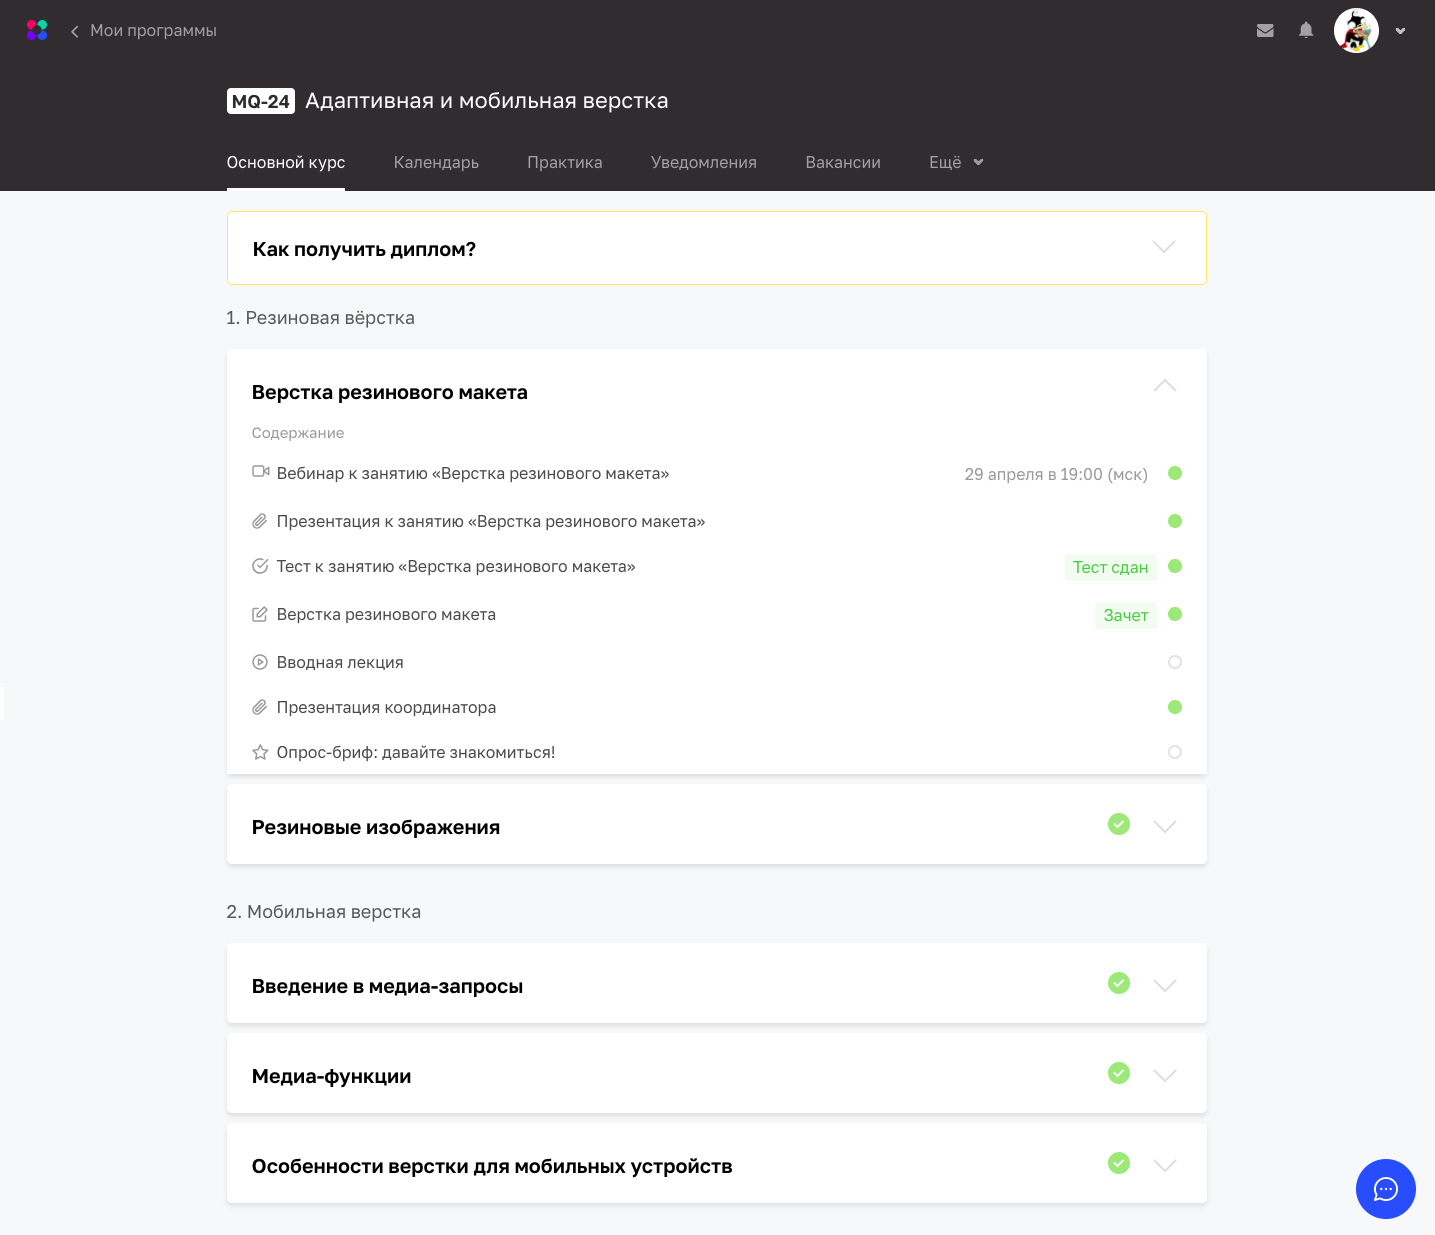
Task: Open the Ещё dropdown menu
Action: pyautogui.click(x=955, y=162)
